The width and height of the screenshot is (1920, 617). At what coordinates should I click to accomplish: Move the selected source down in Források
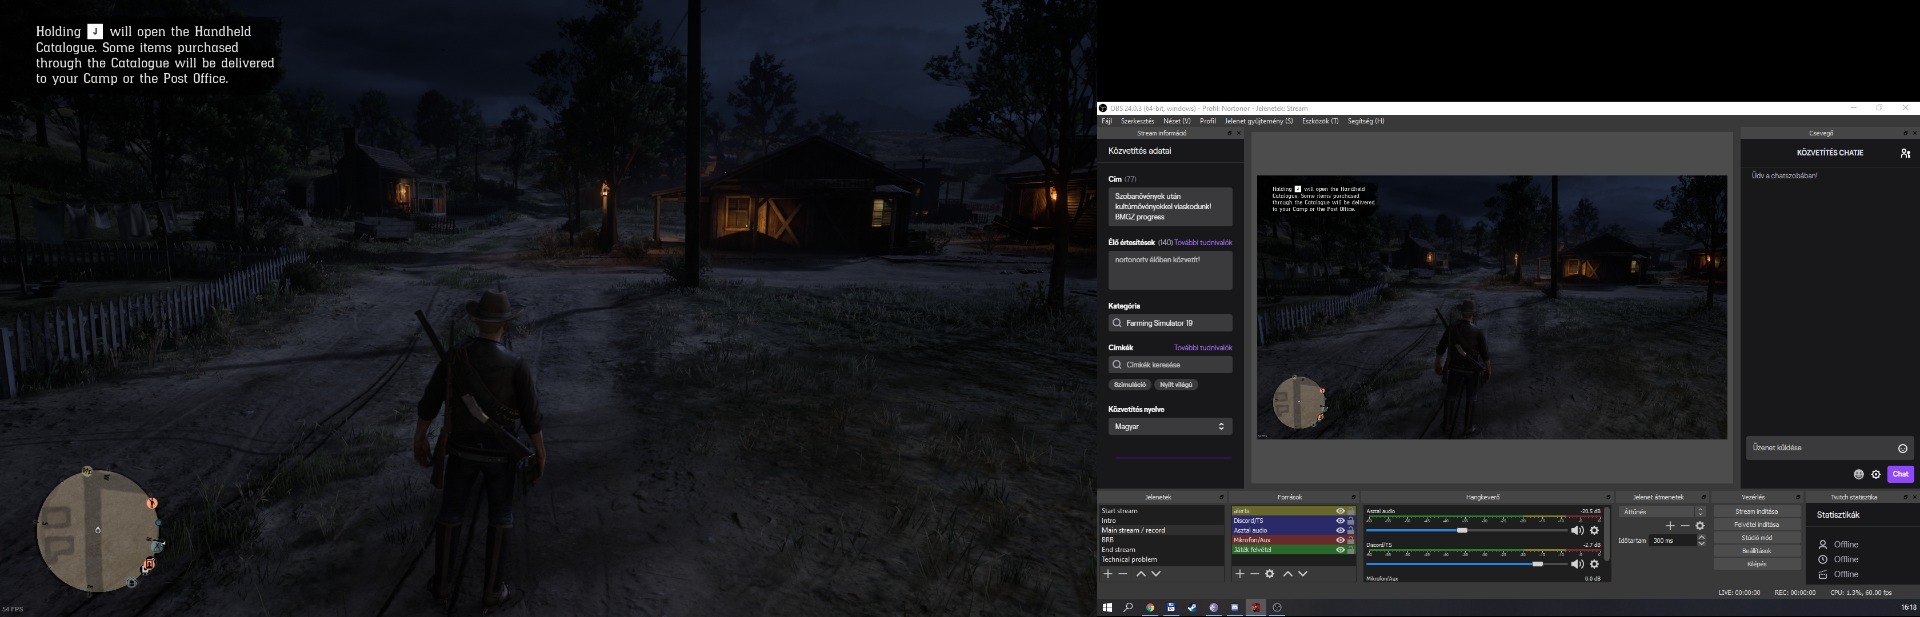(1303, 574)
